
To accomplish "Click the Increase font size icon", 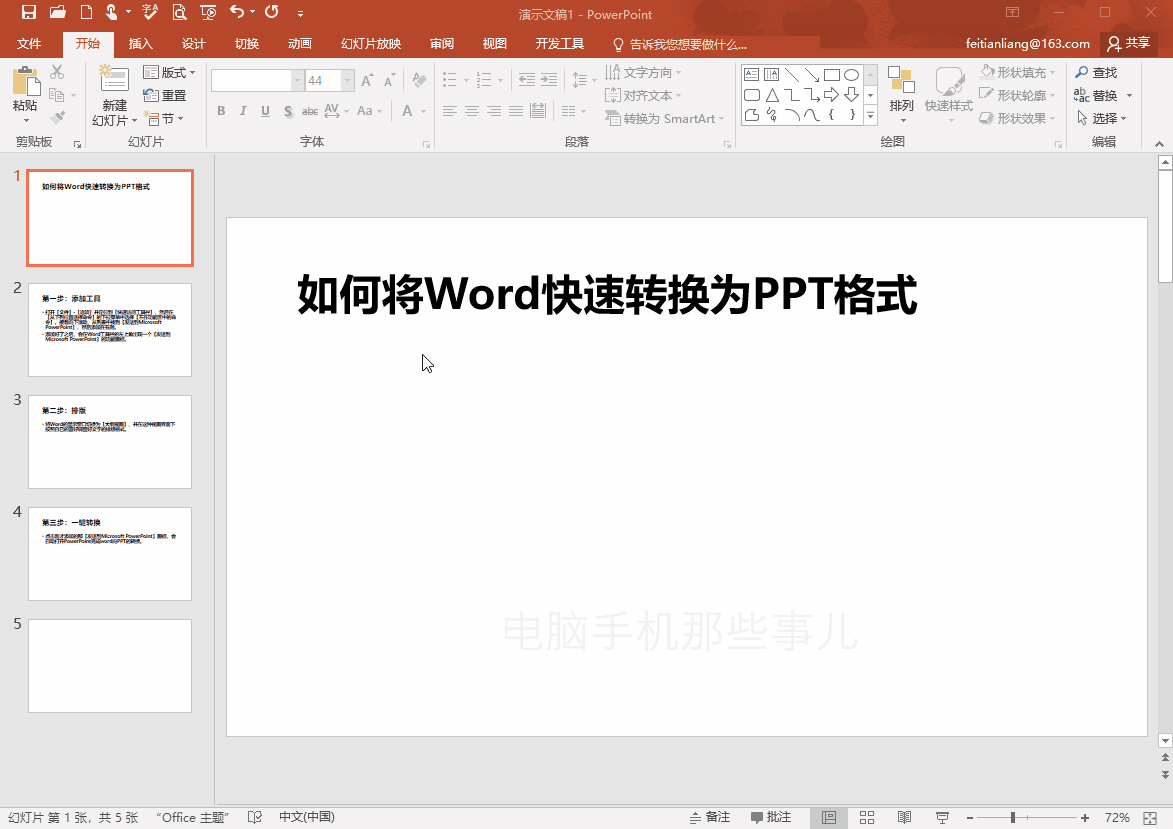I will click(367, 80).
